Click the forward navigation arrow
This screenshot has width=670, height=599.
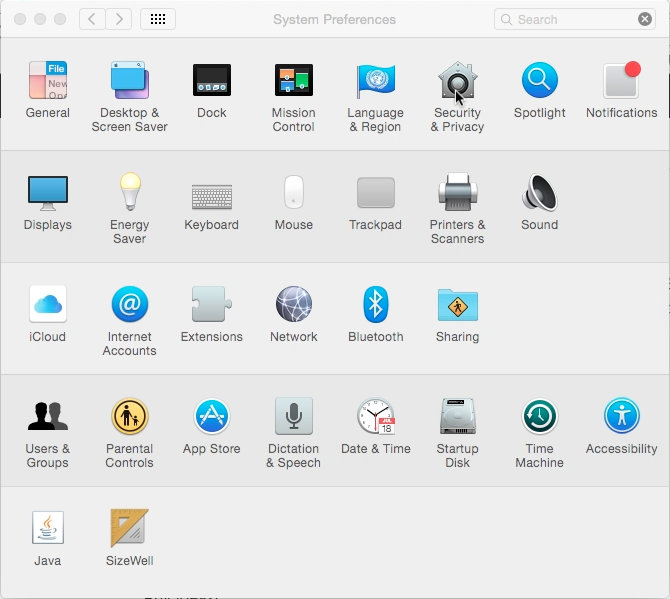[119, 19]
